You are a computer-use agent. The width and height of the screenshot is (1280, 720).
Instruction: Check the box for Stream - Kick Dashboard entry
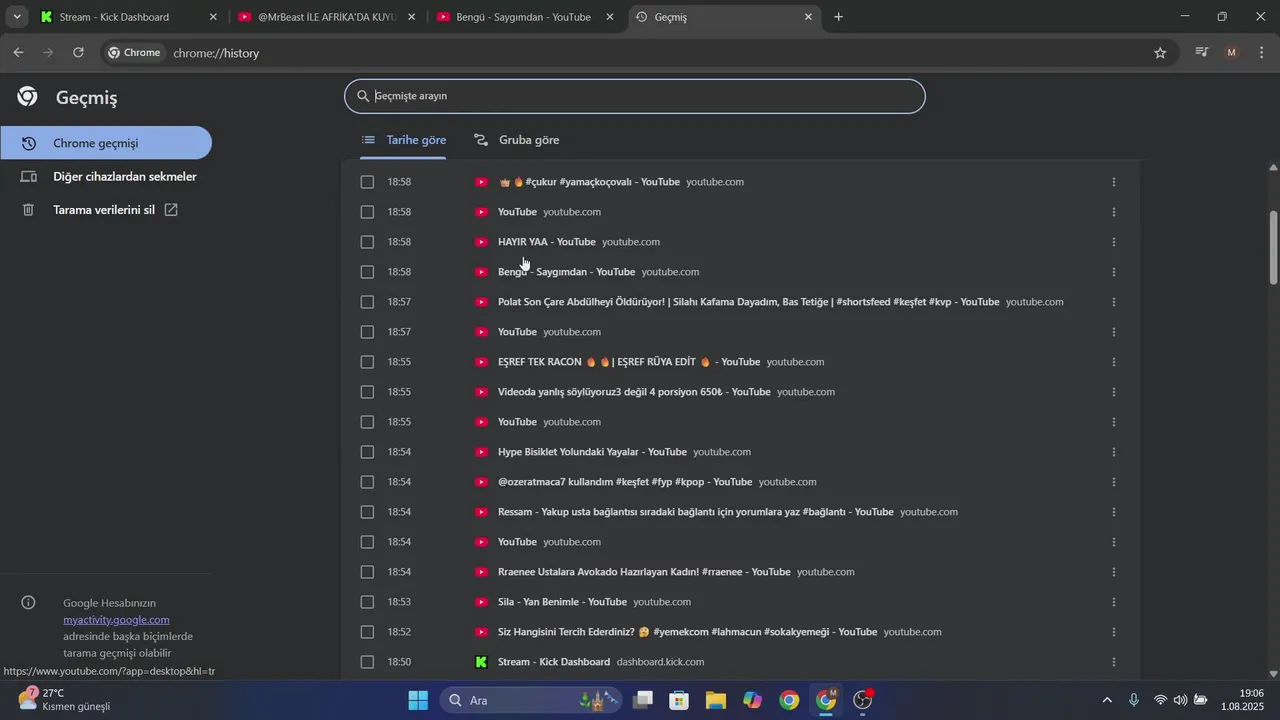(367, 662)
